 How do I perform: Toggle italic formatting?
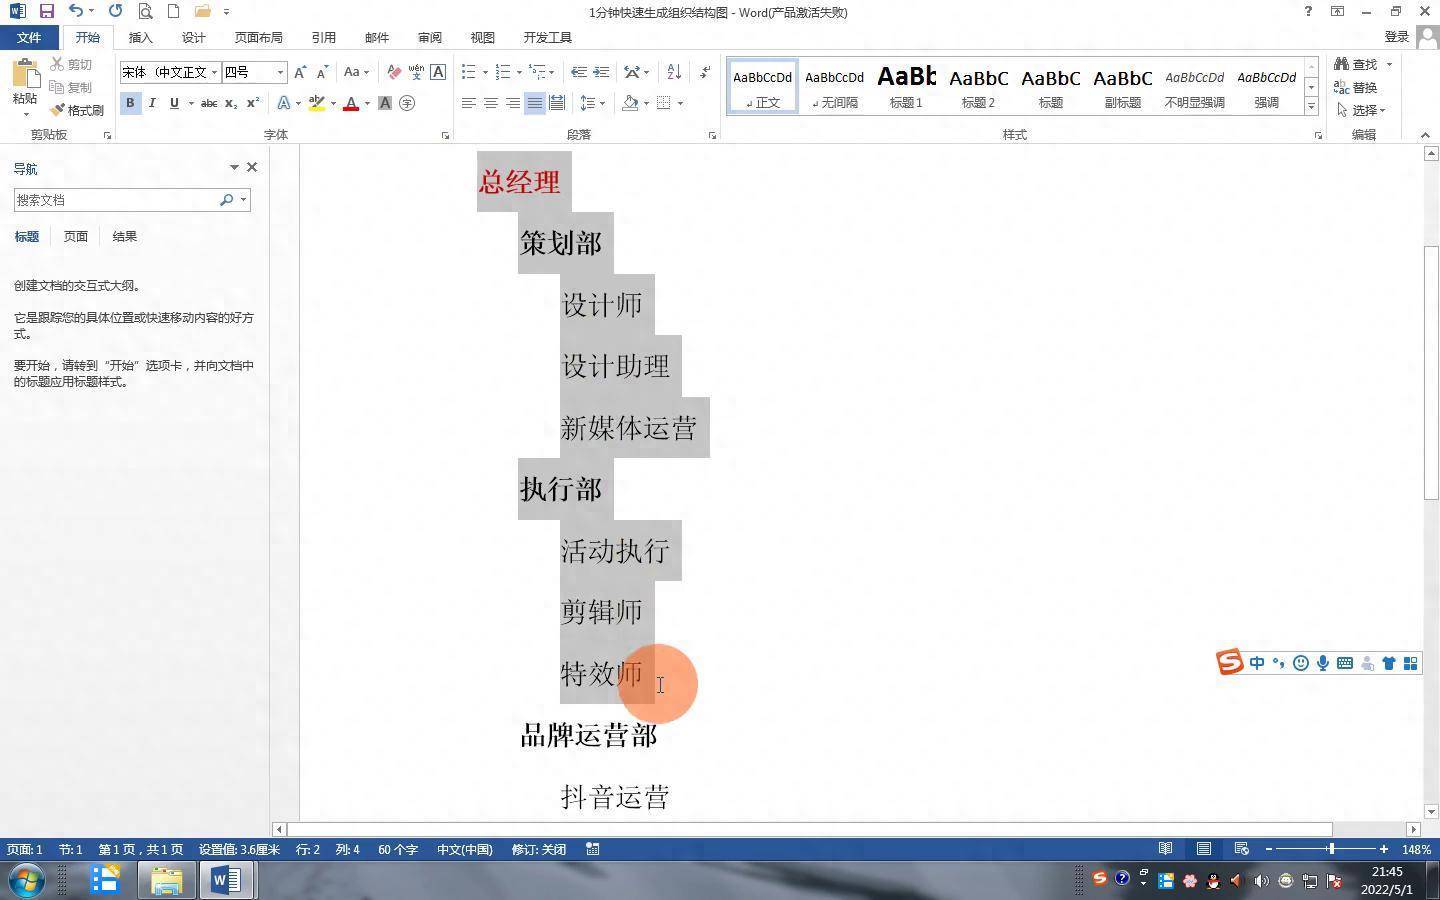click(x=152, y=103)
